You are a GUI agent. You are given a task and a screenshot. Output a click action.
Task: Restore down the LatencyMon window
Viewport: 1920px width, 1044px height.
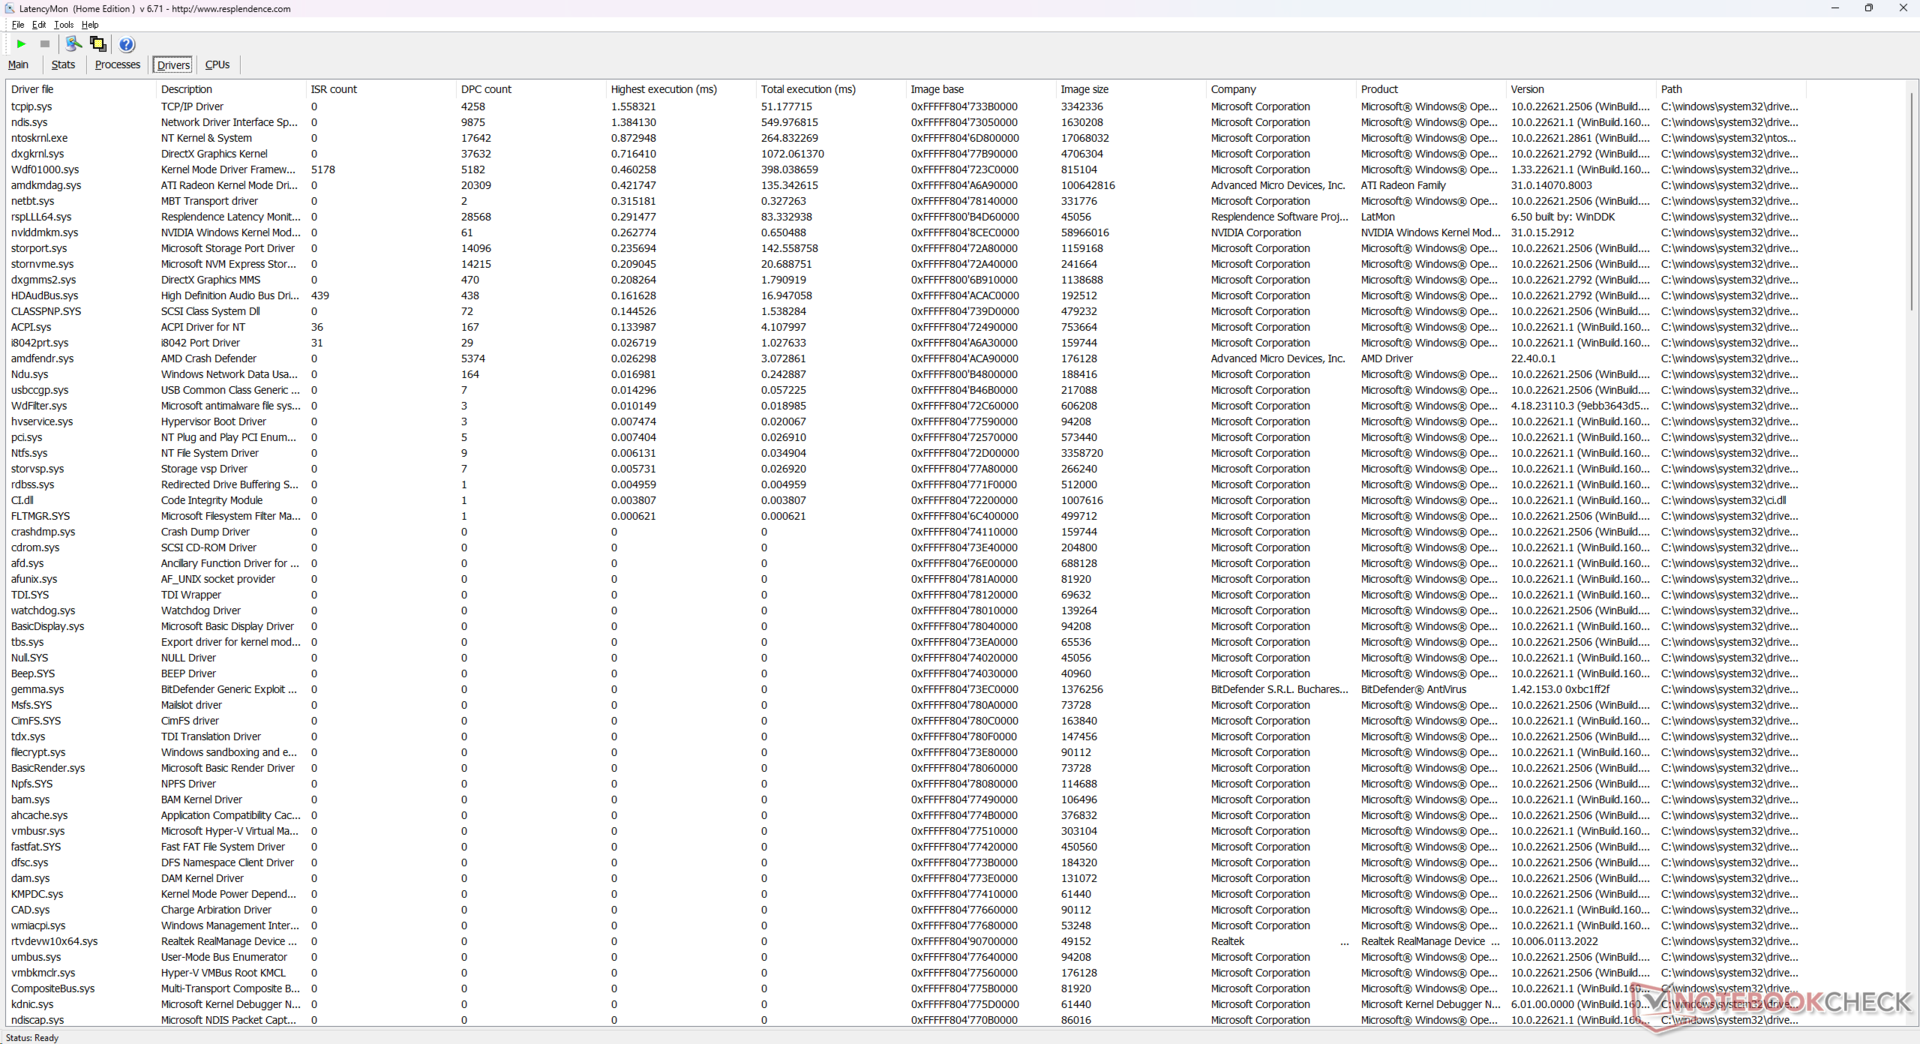(x=1868, y=8)
